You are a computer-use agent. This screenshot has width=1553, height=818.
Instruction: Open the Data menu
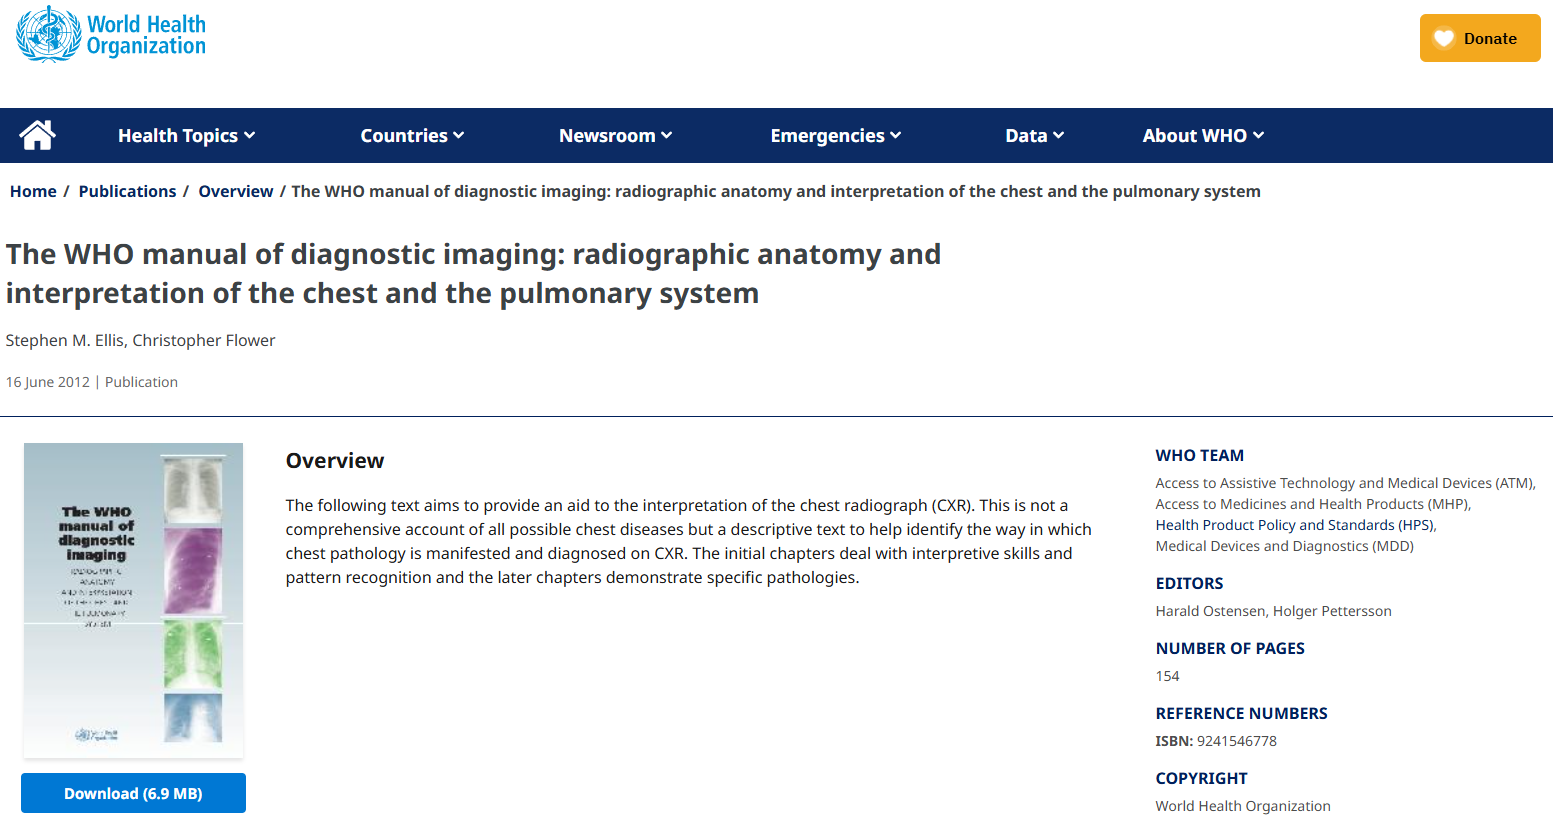tap(1034, 135)
